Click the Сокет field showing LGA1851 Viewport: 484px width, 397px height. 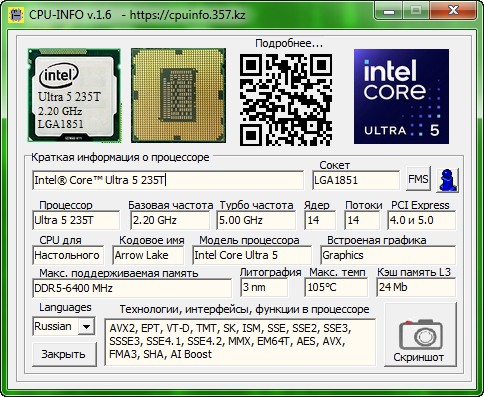tap(356, 180)
